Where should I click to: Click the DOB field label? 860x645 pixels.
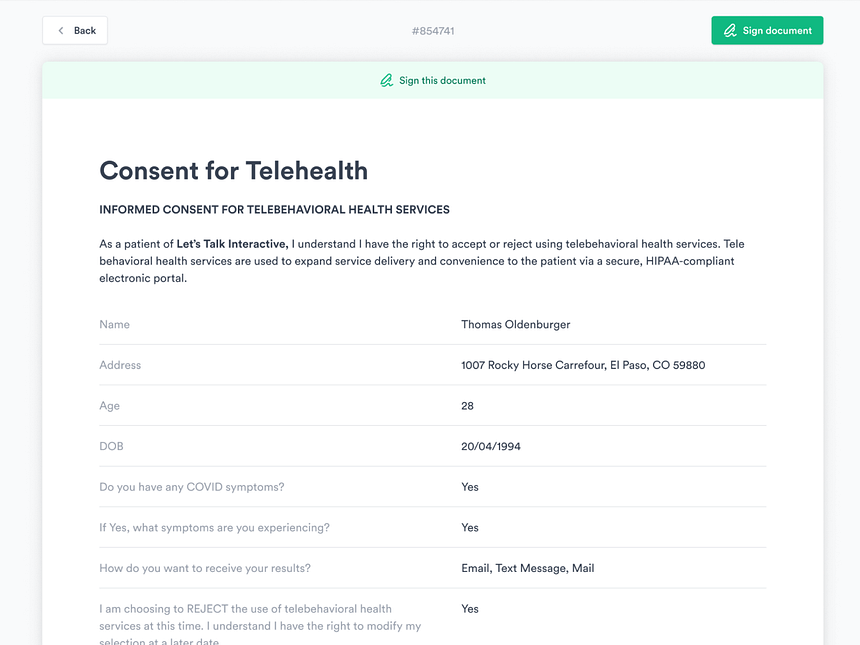111,447
